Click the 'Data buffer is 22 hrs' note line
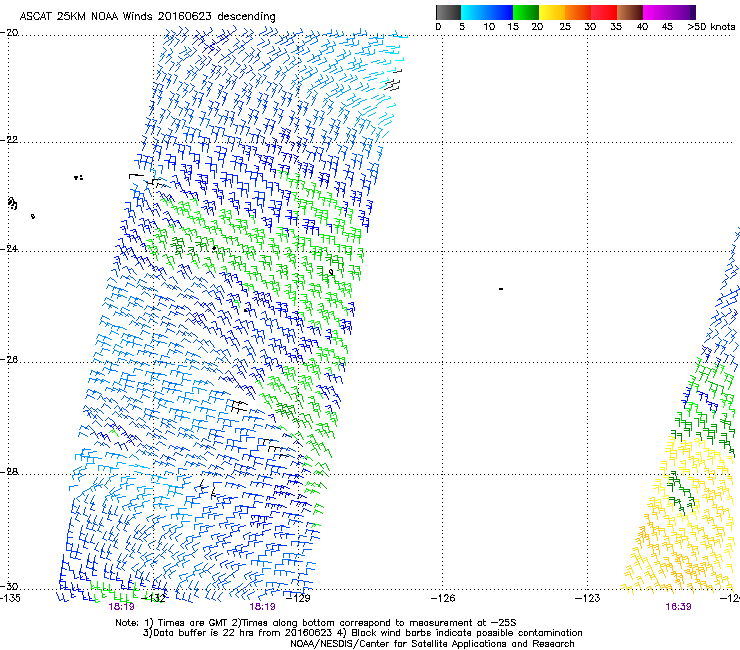 [x=362, y=633]
